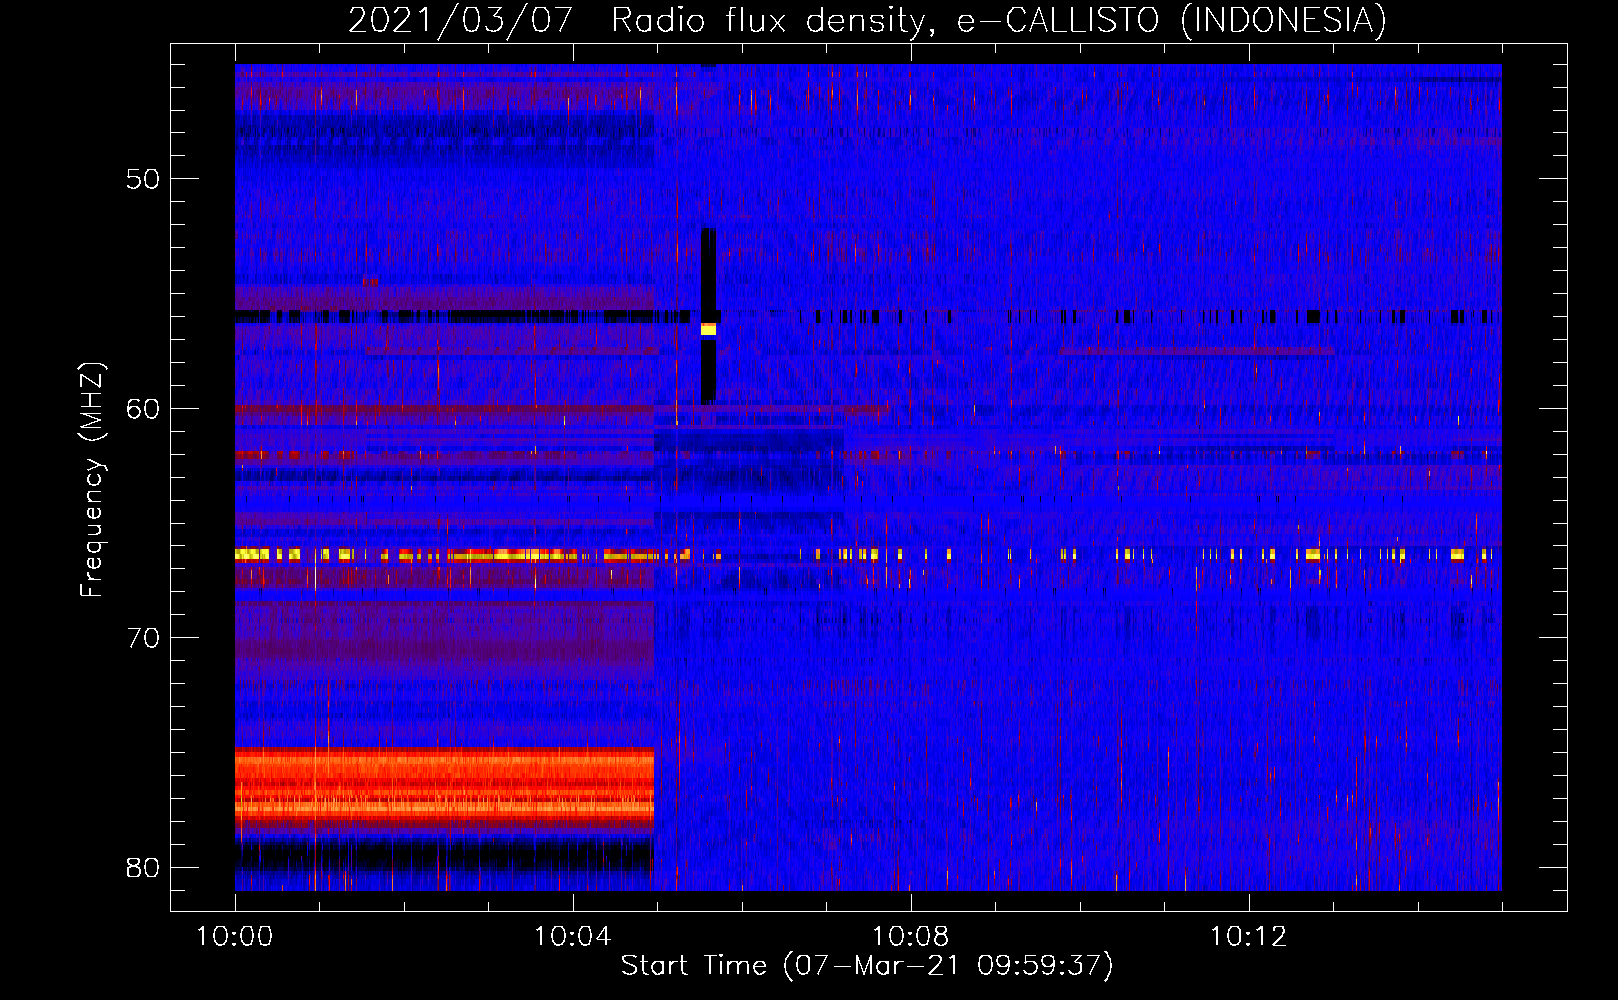Click the '10:04' time tick label
This screenshot has height=1000, width=1618.
coord(572,937)
